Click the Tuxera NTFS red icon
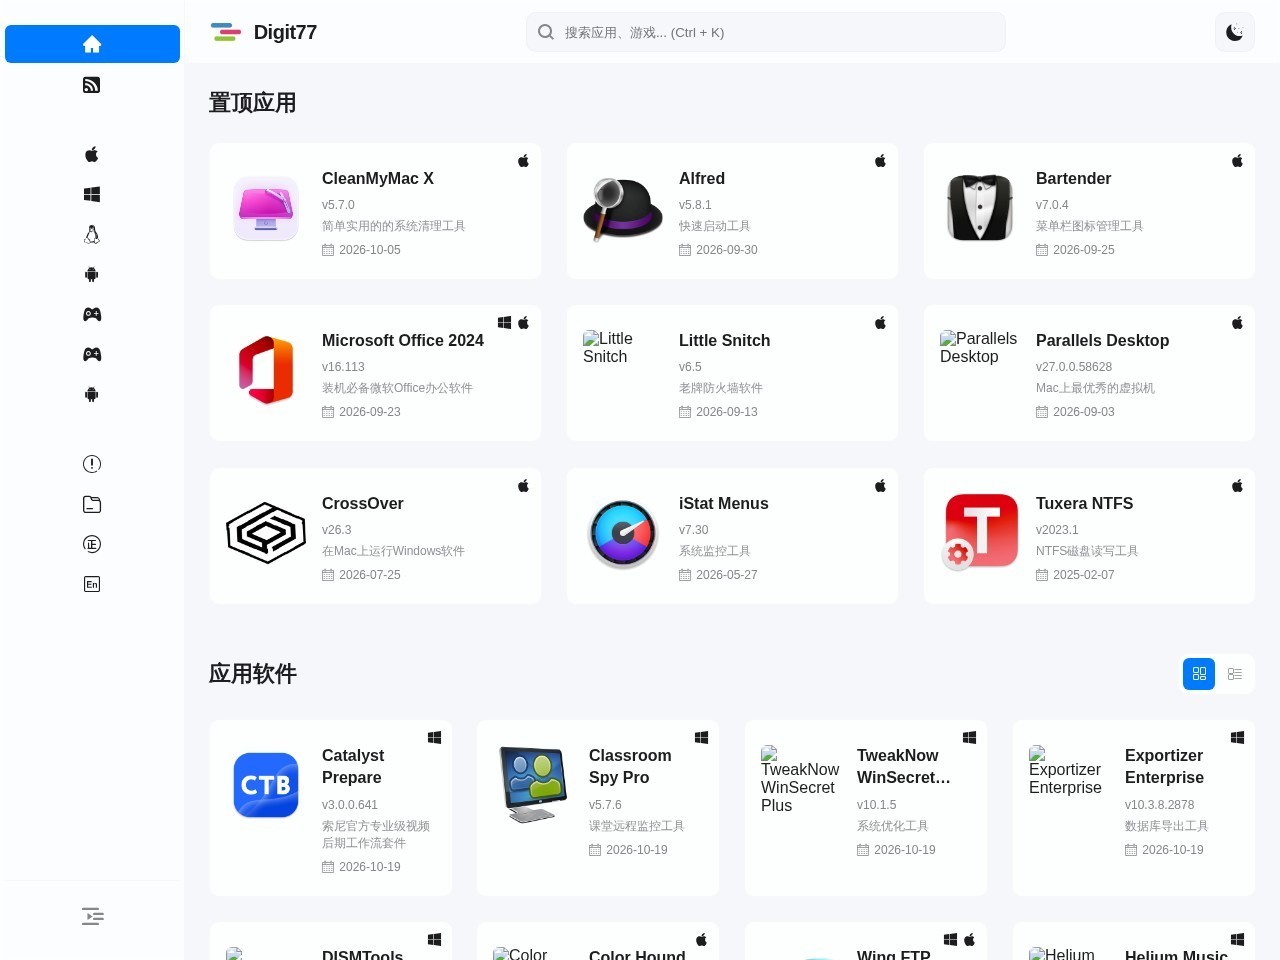This screenshot has height=960, width=1280. 980,532
